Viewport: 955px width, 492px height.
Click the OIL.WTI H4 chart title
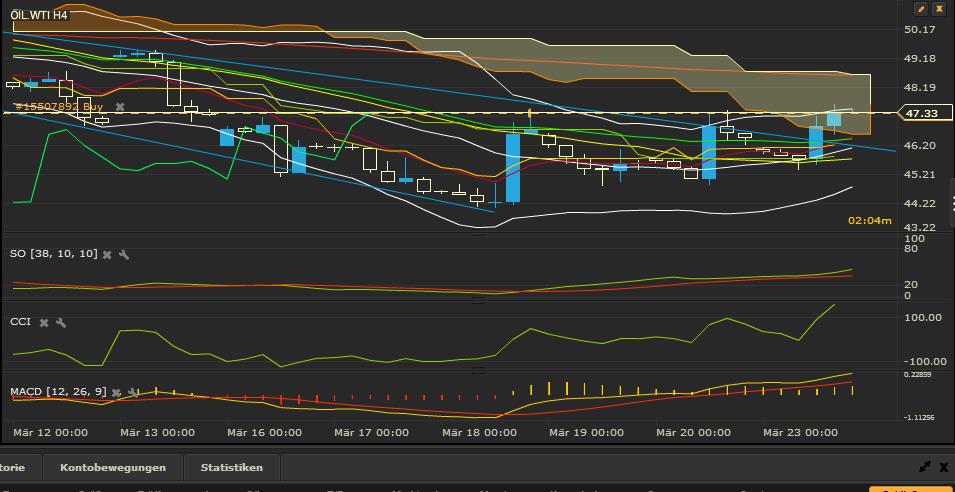point(38,15)
